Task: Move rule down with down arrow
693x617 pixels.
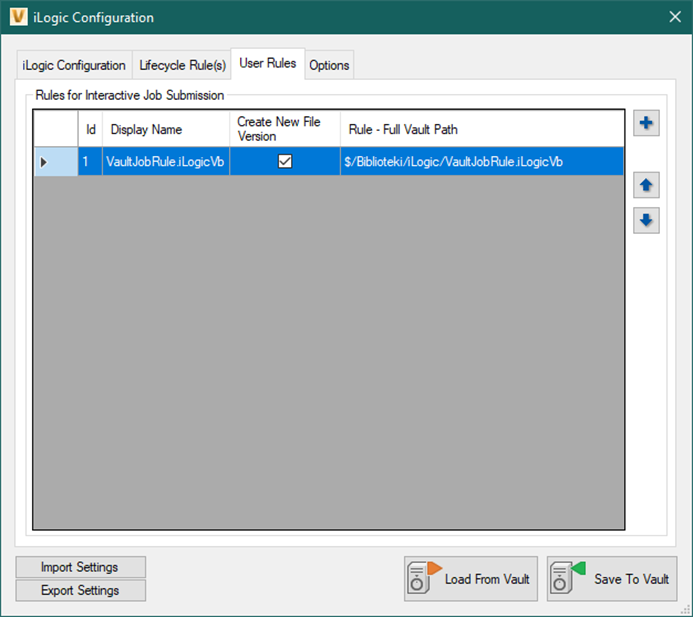Action: click(x=647, y=220)
